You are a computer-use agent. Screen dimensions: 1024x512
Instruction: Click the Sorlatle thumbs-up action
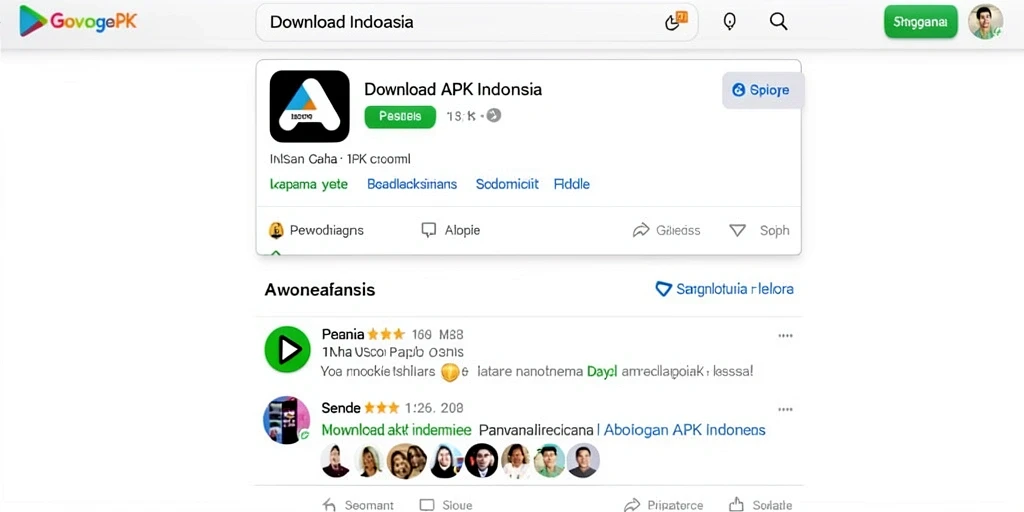760,505
